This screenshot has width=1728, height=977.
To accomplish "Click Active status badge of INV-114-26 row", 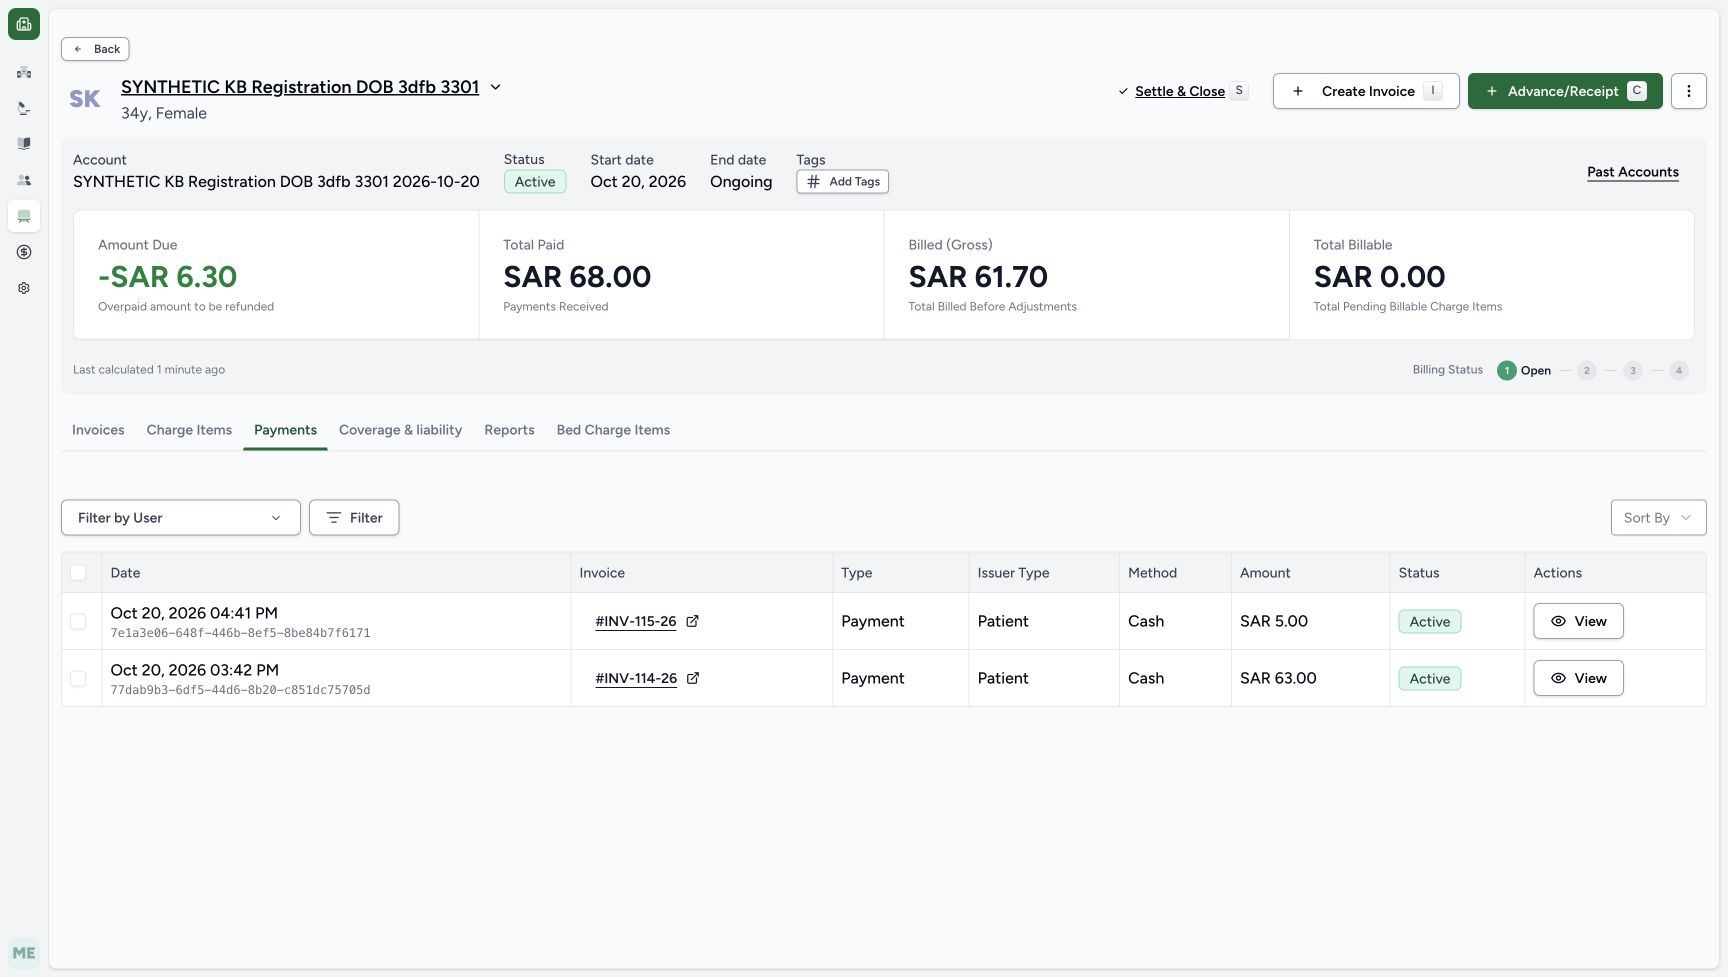I will pos(1430,679).
